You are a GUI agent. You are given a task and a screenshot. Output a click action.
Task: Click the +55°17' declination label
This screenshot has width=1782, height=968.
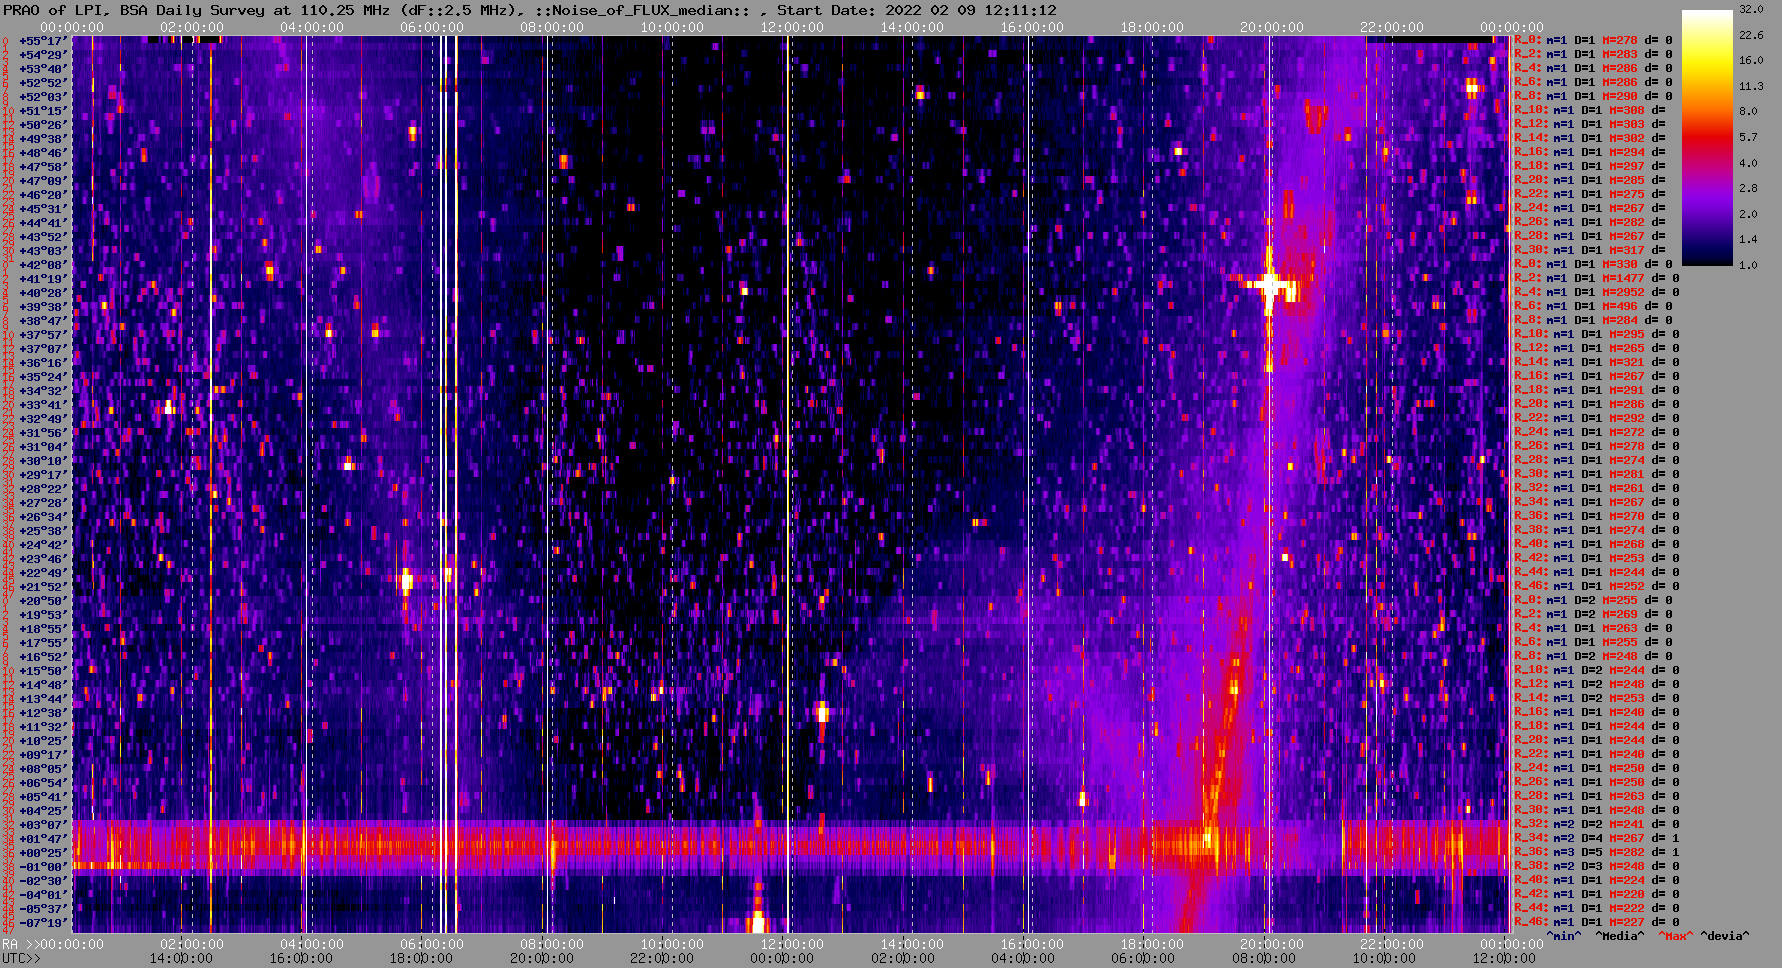pyautogui.click(x=43, y=41)
